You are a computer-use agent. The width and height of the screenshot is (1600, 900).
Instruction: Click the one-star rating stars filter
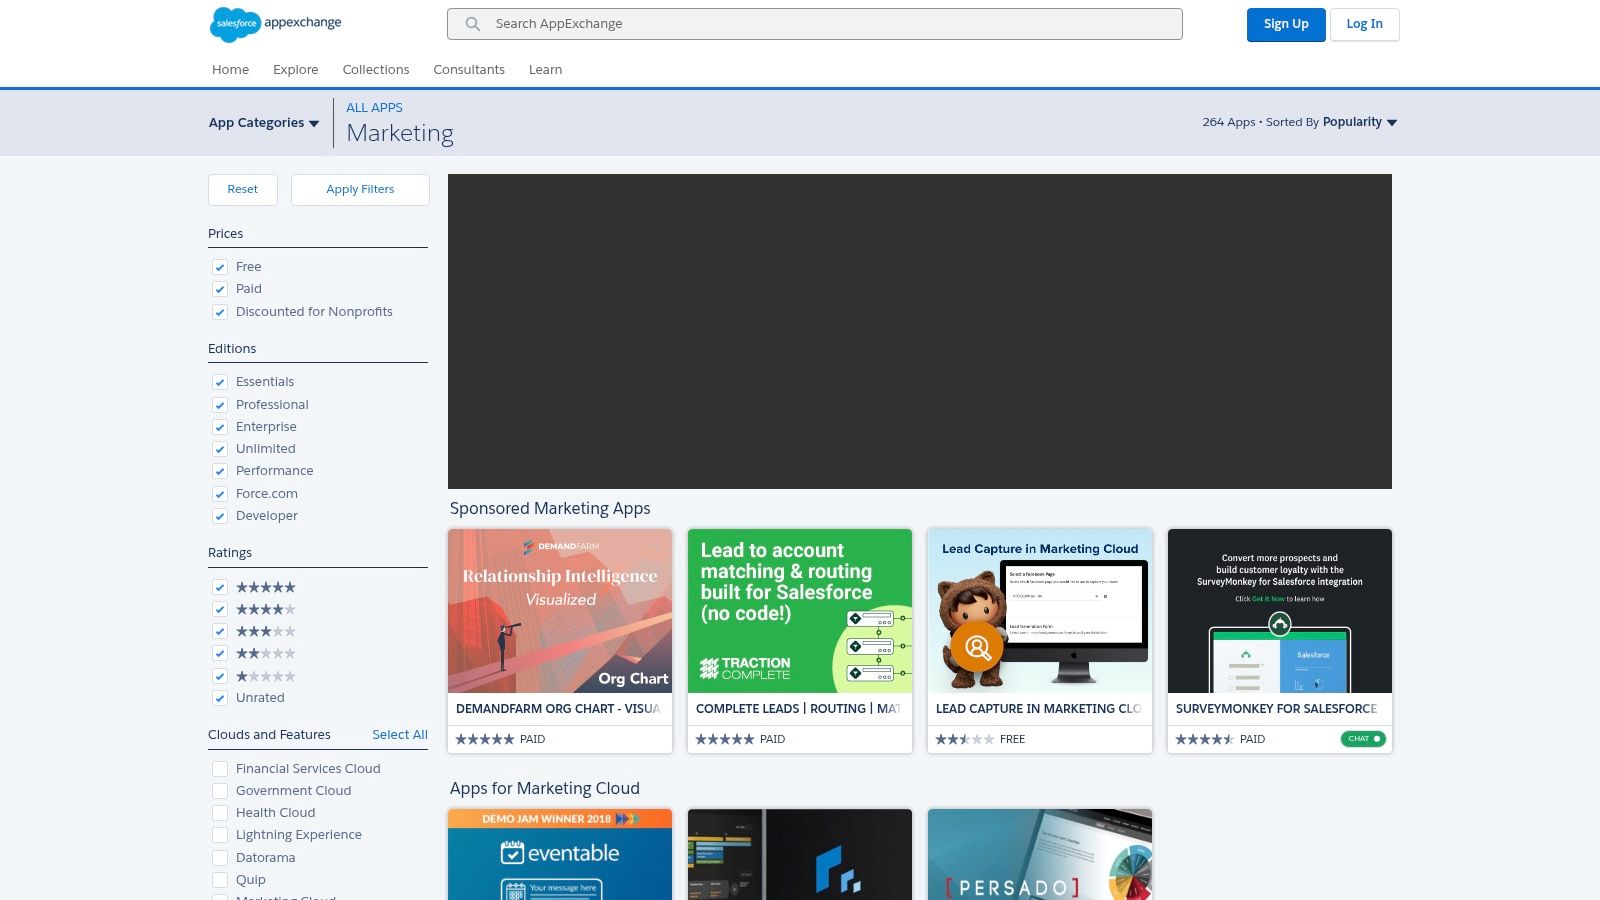pyautogui.click(x=265, y=676)
